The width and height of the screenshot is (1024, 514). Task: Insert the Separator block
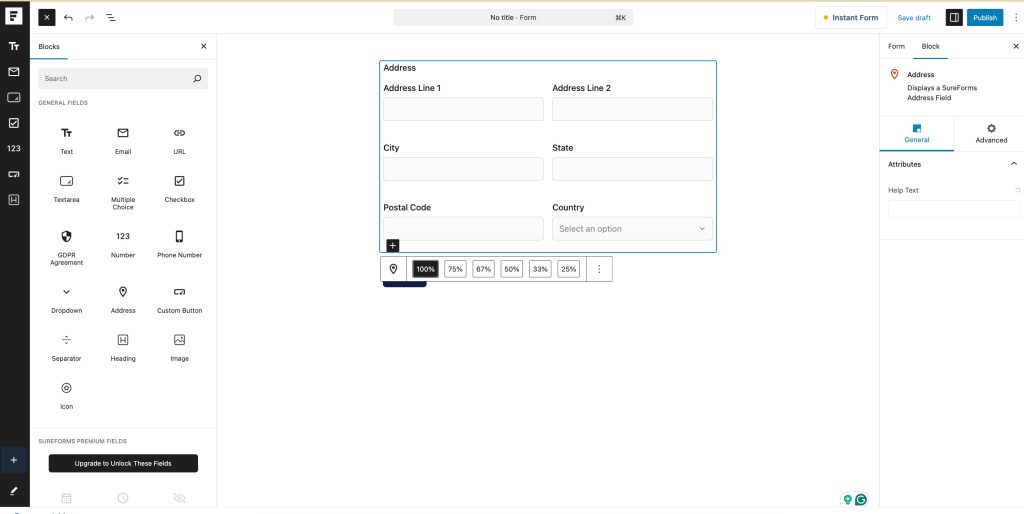(66, 346)
